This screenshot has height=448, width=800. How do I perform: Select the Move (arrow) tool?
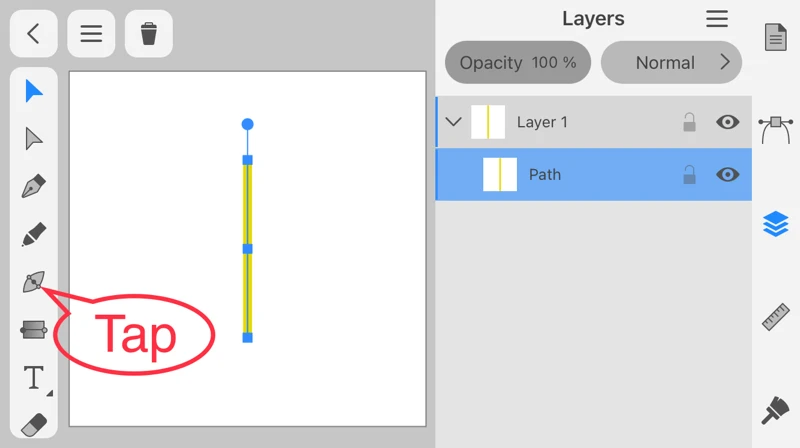click(x=34, y=91)
